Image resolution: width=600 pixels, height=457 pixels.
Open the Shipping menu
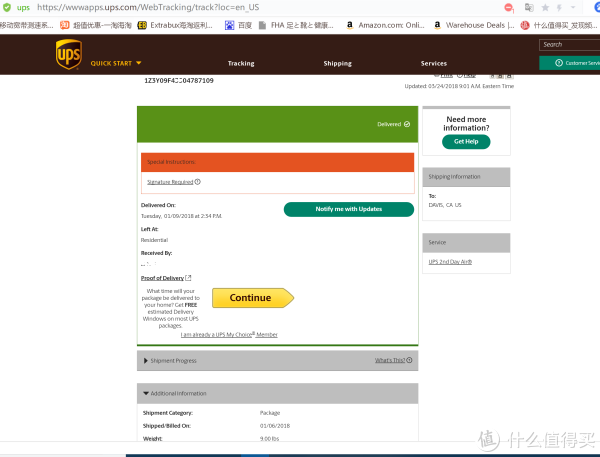337,63
